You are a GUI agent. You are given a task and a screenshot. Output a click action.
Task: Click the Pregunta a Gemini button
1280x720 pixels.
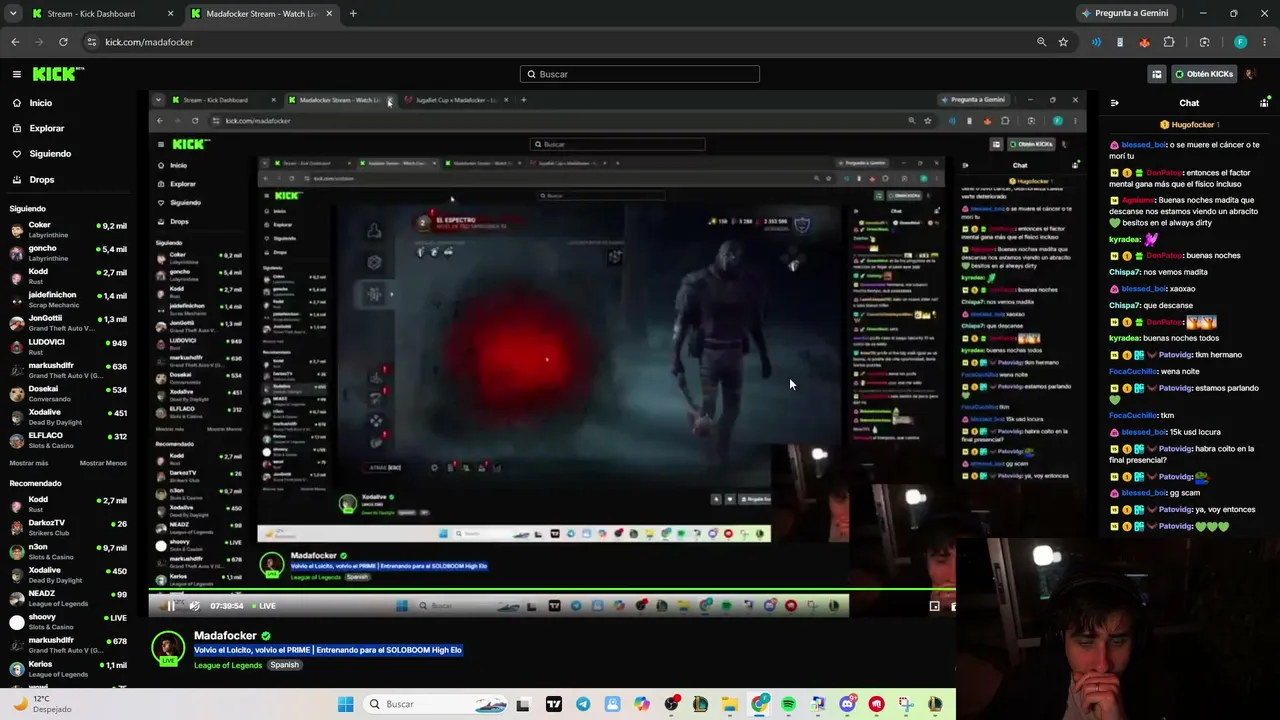click(1125, 14)
